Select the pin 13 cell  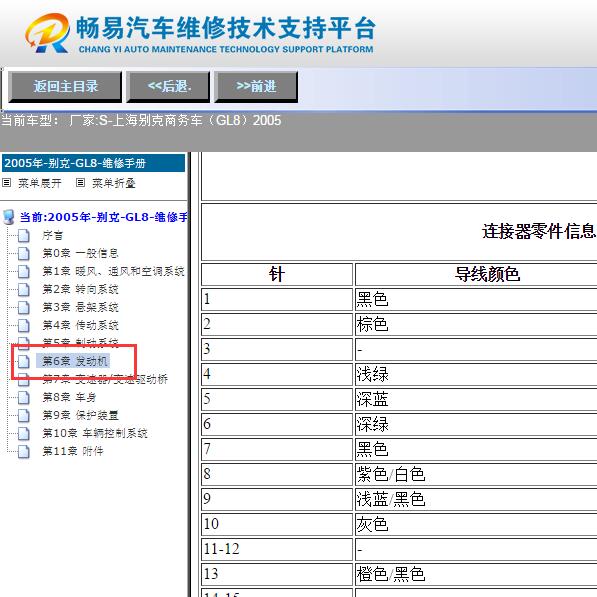pyautogui.click(x=277, y=574)
